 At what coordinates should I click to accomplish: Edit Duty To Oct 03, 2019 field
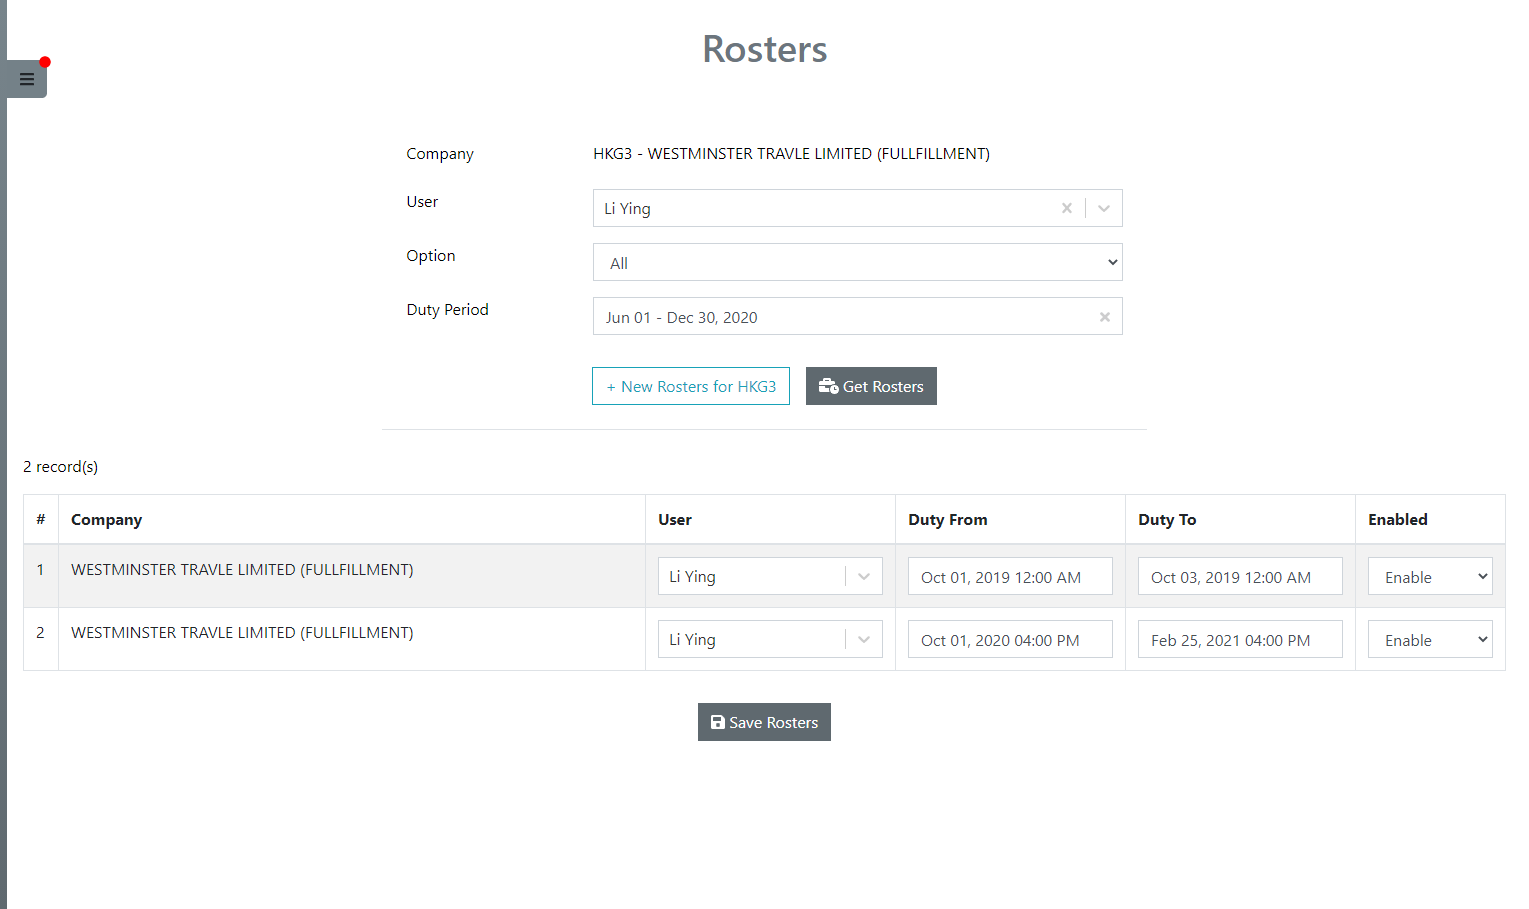1240,576
